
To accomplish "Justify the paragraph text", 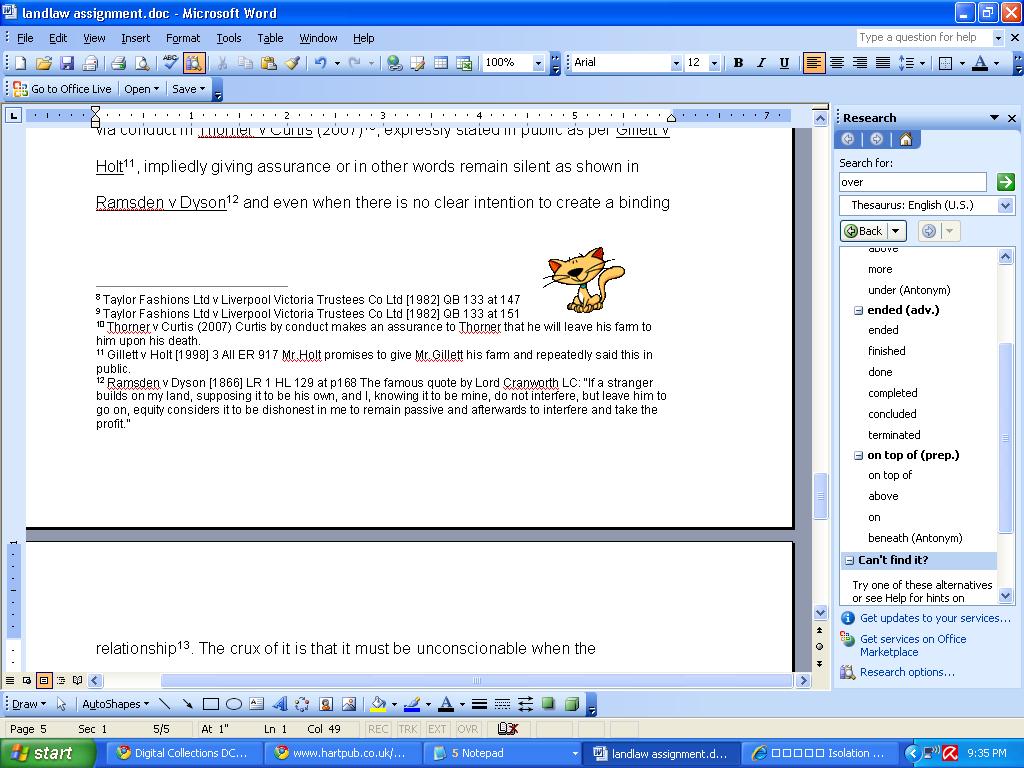I will [883, 63].
